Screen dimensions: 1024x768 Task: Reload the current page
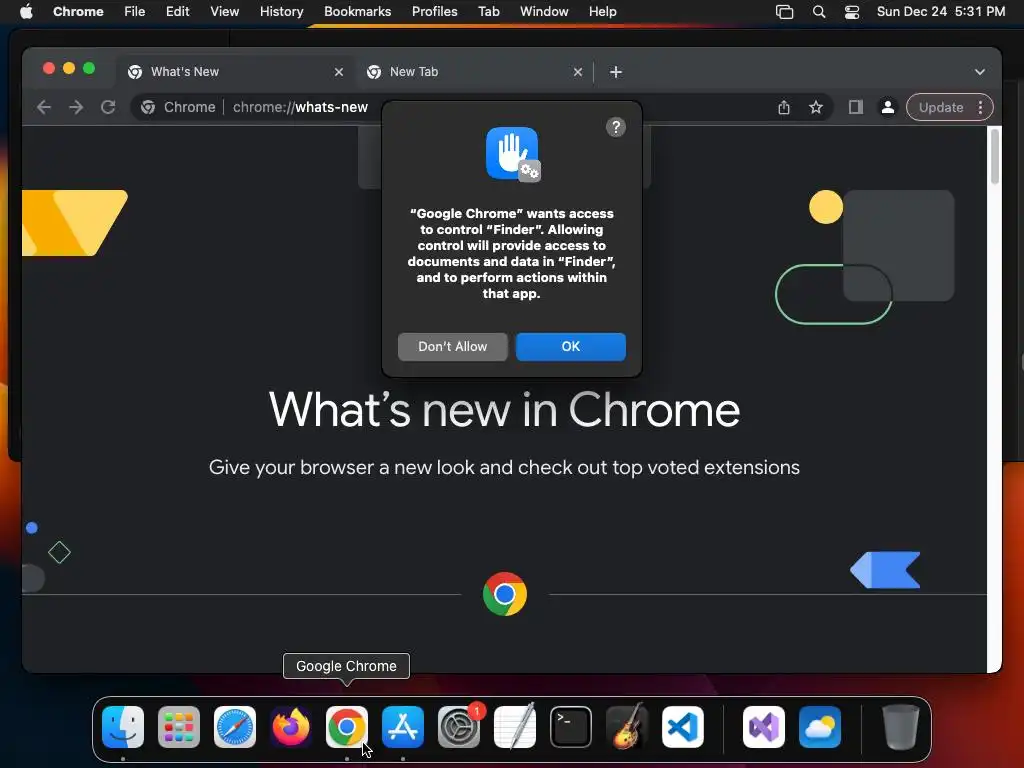(108, 107)
